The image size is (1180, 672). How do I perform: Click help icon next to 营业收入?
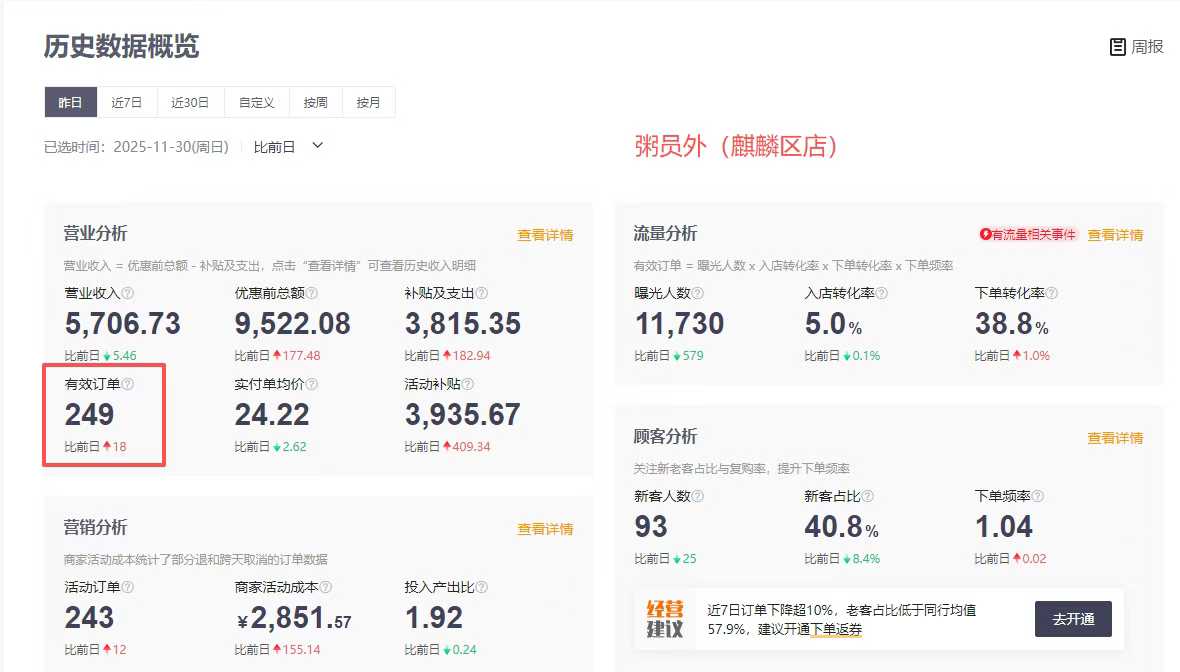pos(128,294)
